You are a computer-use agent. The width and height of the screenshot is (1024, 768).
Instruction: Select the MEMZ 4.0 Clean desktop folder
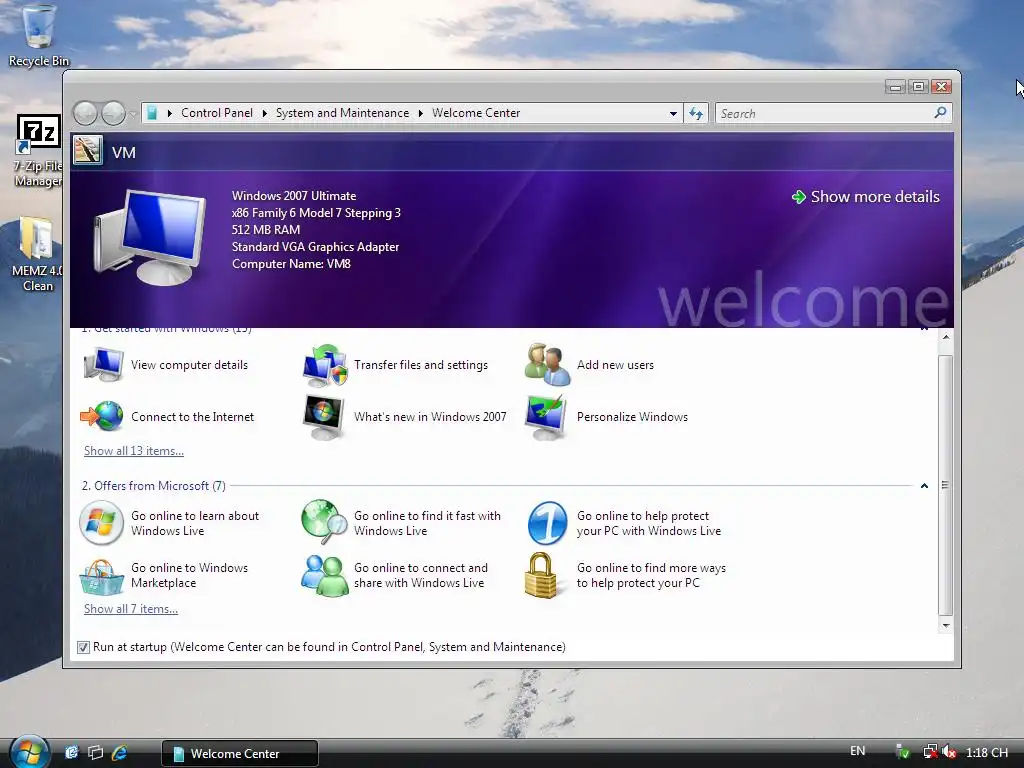(x=37, y=255)
